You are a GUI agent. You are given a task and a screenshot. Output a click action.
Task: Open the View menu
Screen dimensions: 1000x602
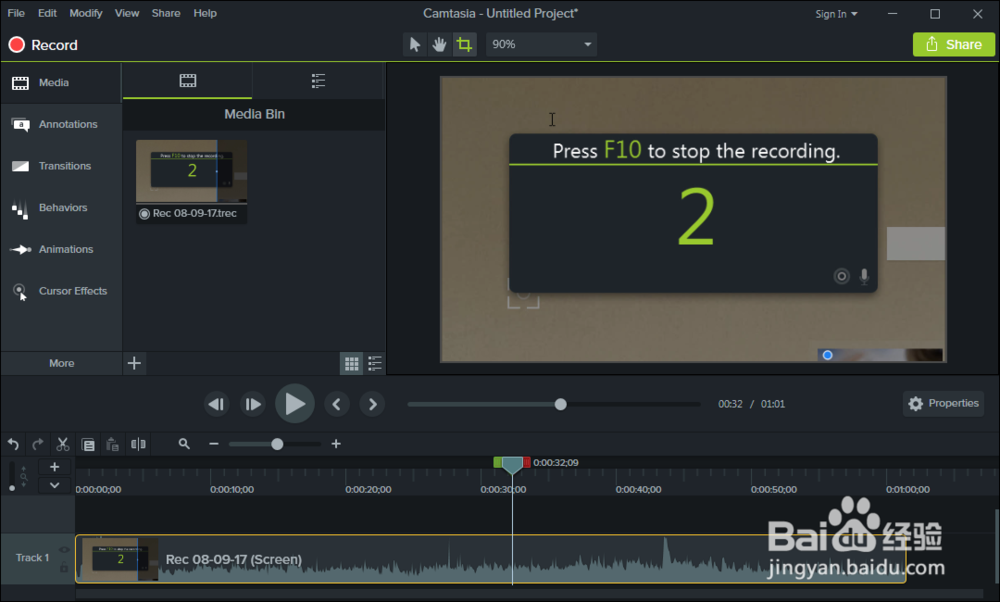pyautogui.click(x=127, y=13)
